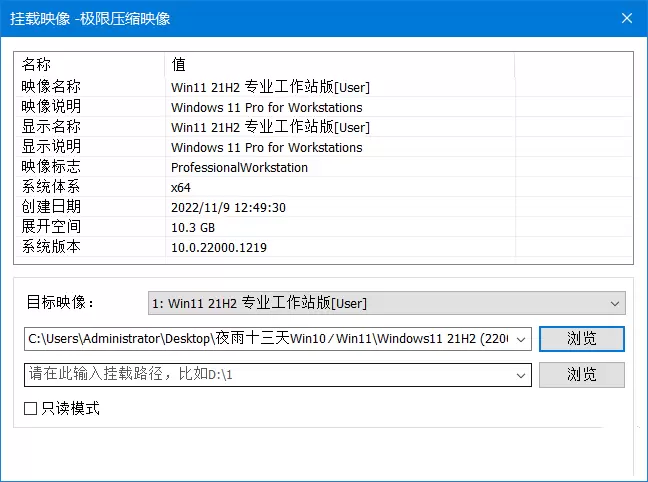Click 浏览 button next to mount path field

point(581,375)
